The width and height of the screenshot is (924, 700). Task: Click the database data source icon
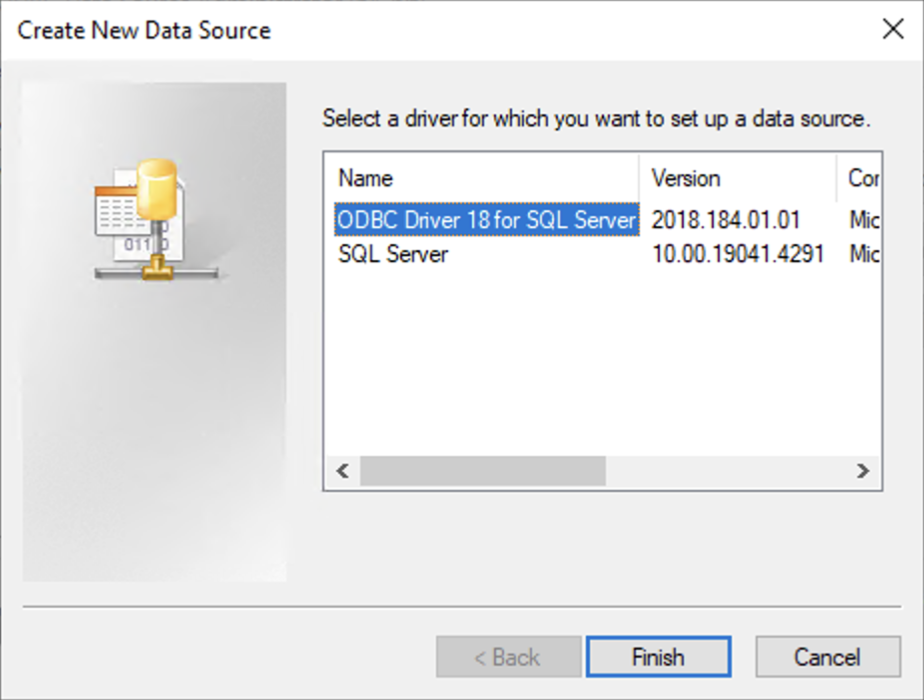click(x=157, y=220)
